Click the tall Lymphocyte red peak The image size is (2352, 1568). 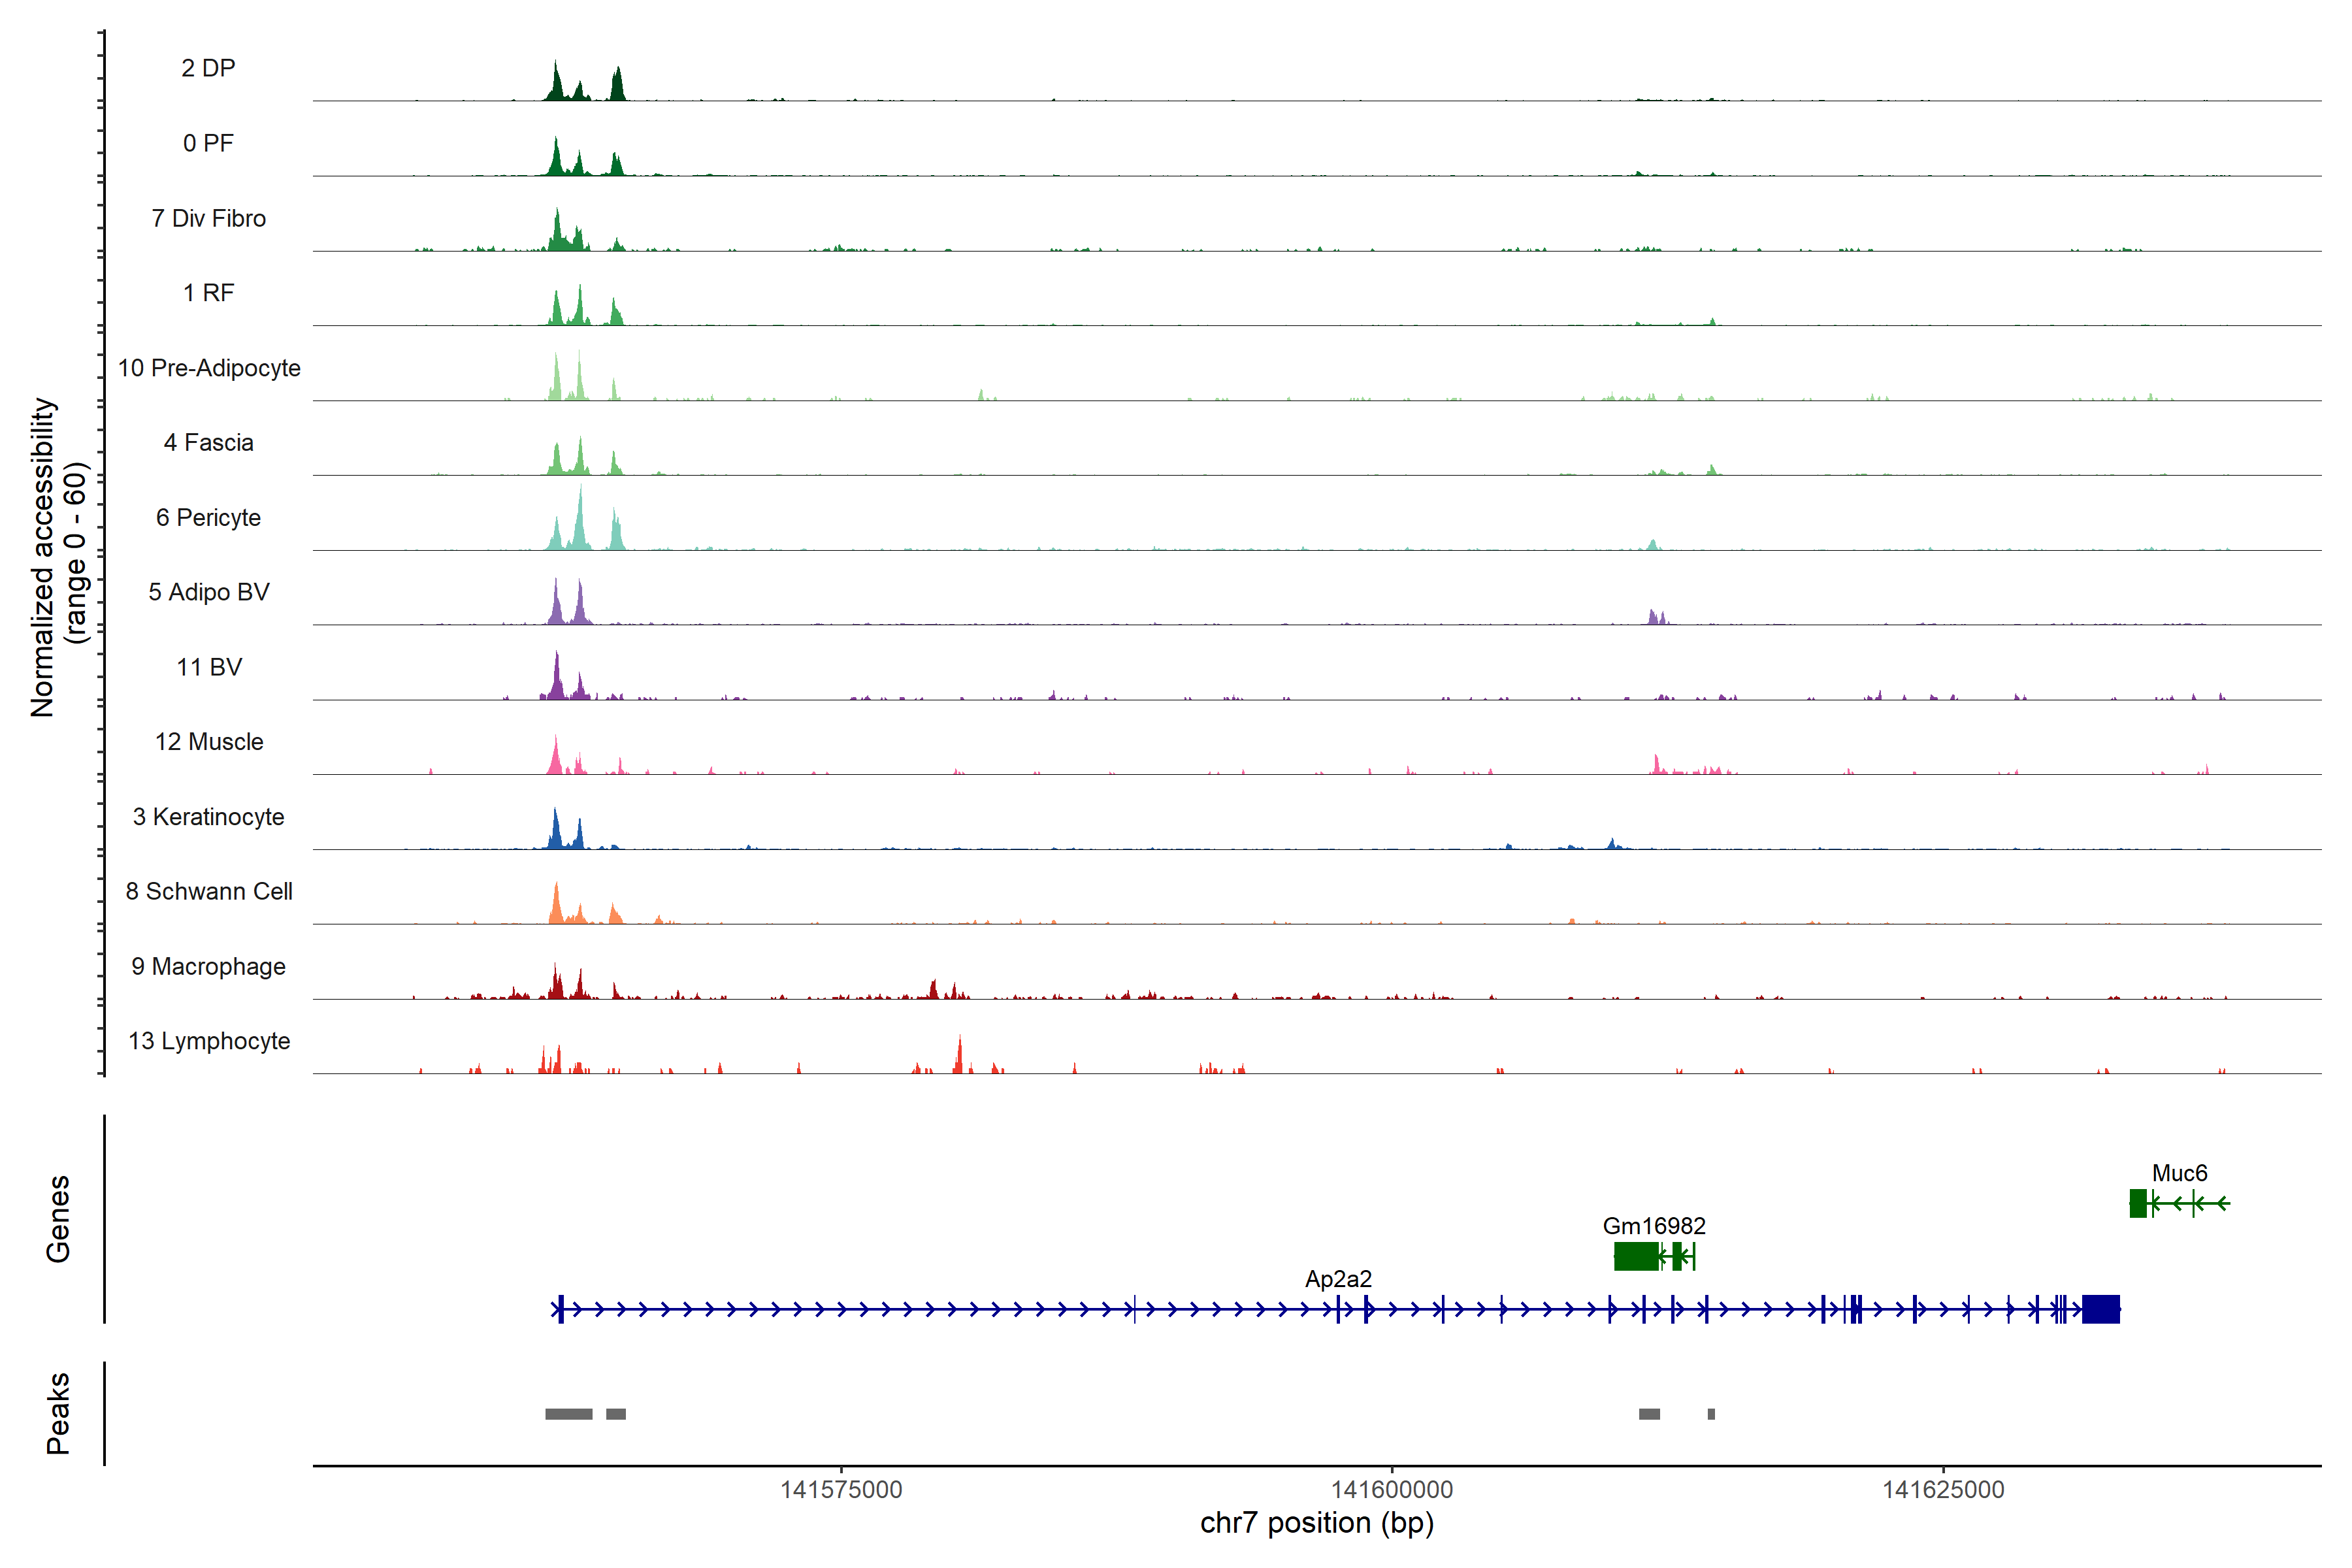959,1058
